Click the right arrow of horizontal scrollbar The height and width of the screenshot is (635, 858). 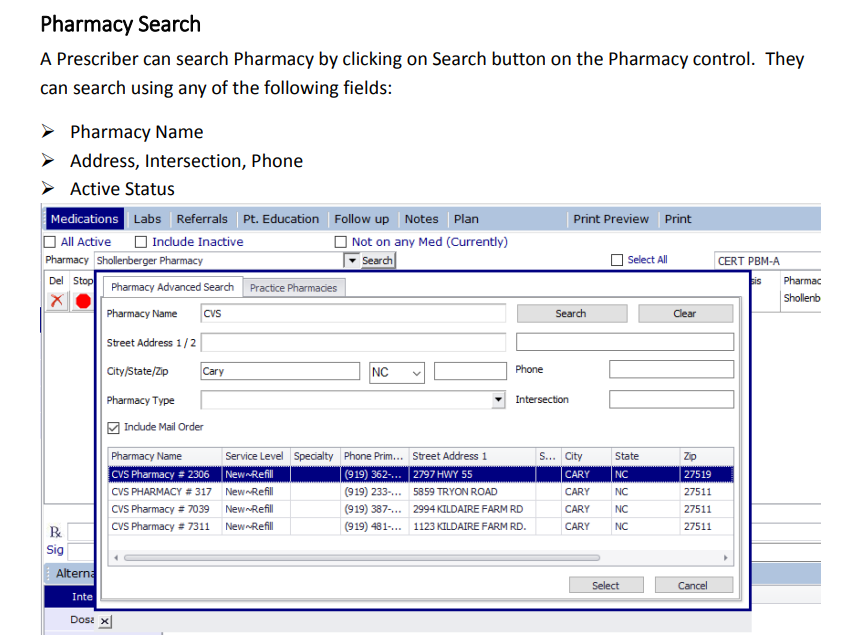point(726,557)
